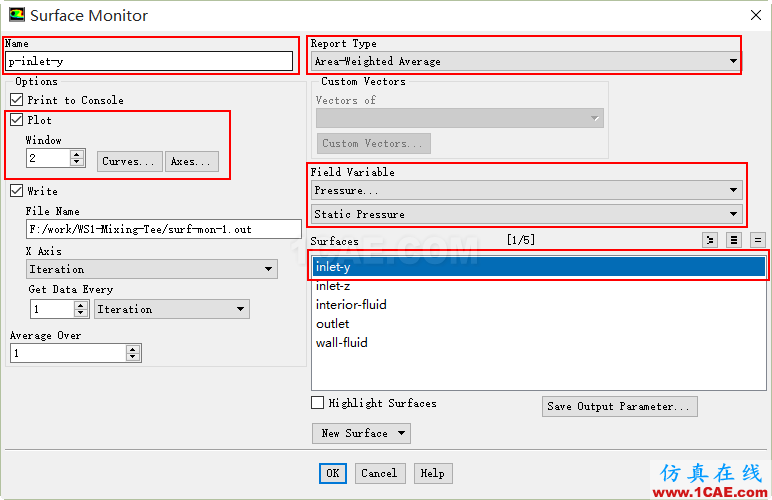The width and height of the screenshot is (772, 500).
Task: Open Help for Surface Monitor
Action: click(x=433, y=473)
